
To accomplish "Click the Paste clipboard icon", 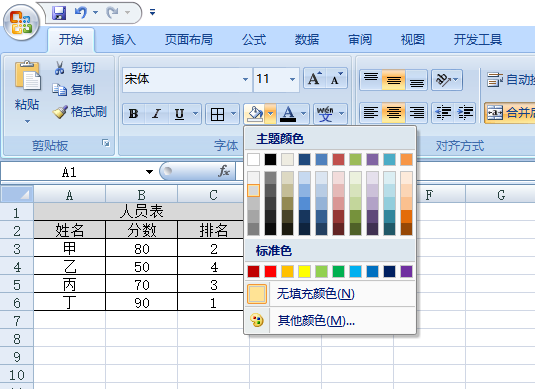I will pyautogui.click(x=27, y=76).
